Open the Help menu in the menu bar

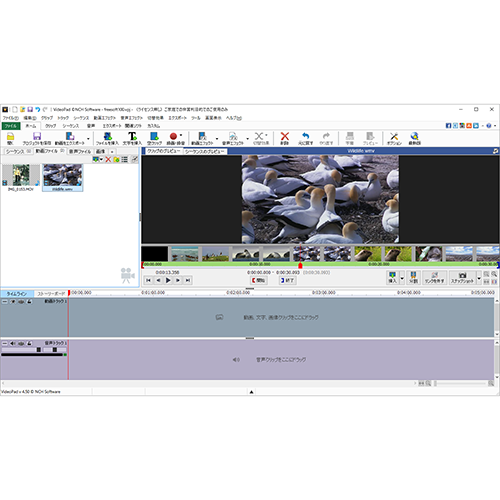pyautogui.click(x=234, y=118)
